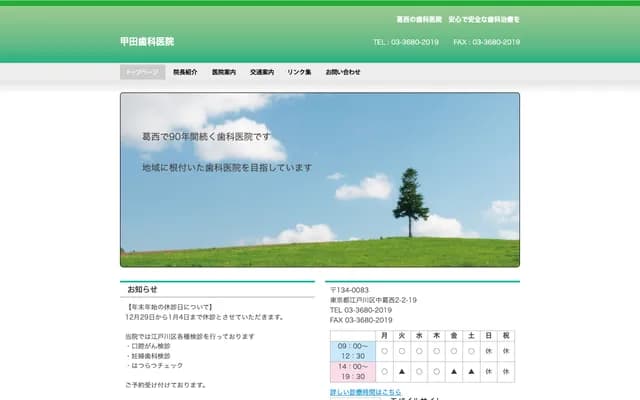Viewport: 640px width, 400px height.
Task: Select 交通案内 in the navigation bar
Action: 262,72
